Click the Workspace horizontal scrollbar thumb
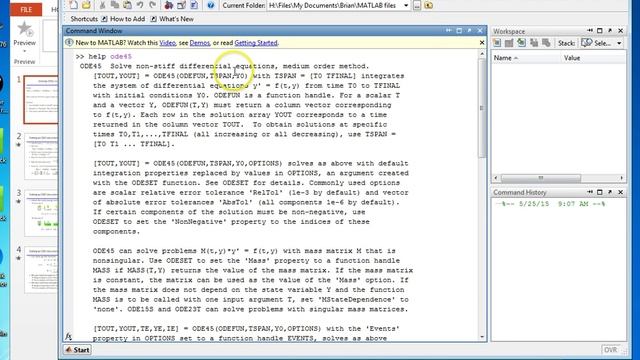This screenshot has height=360, width=640. pos(541,178)
